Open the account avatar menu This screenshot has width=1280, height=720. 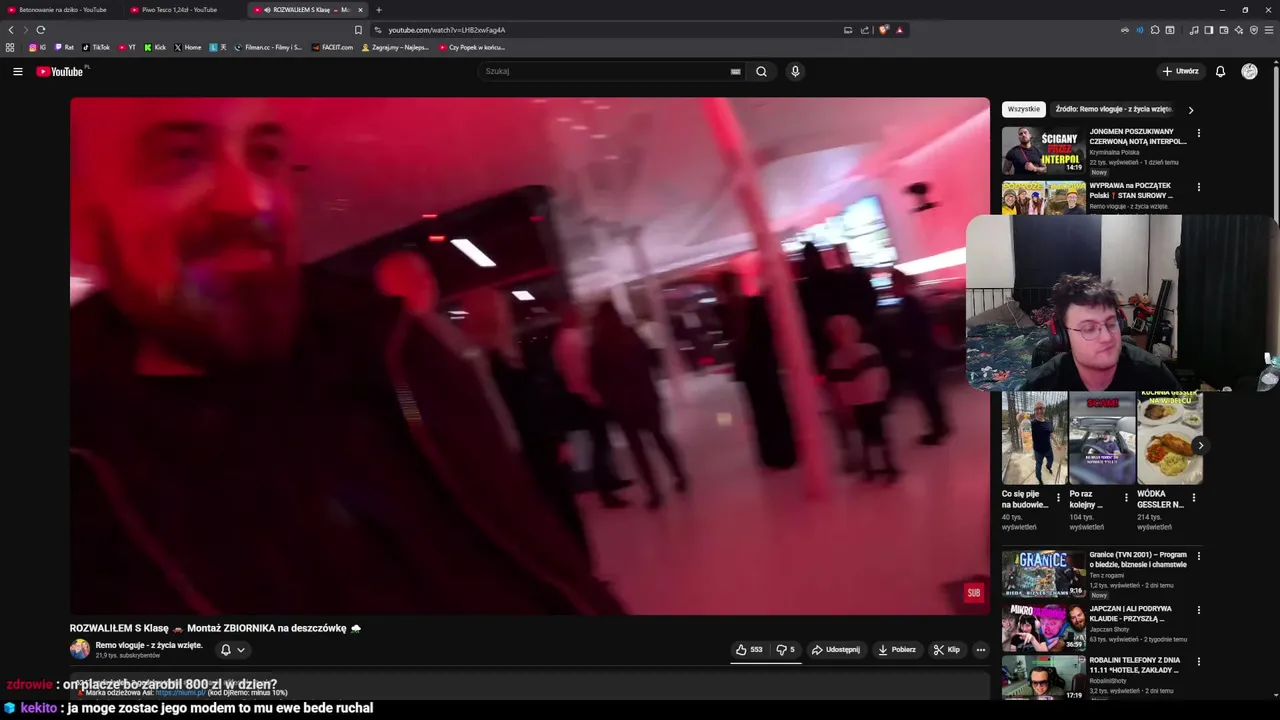pos(1249,71)
